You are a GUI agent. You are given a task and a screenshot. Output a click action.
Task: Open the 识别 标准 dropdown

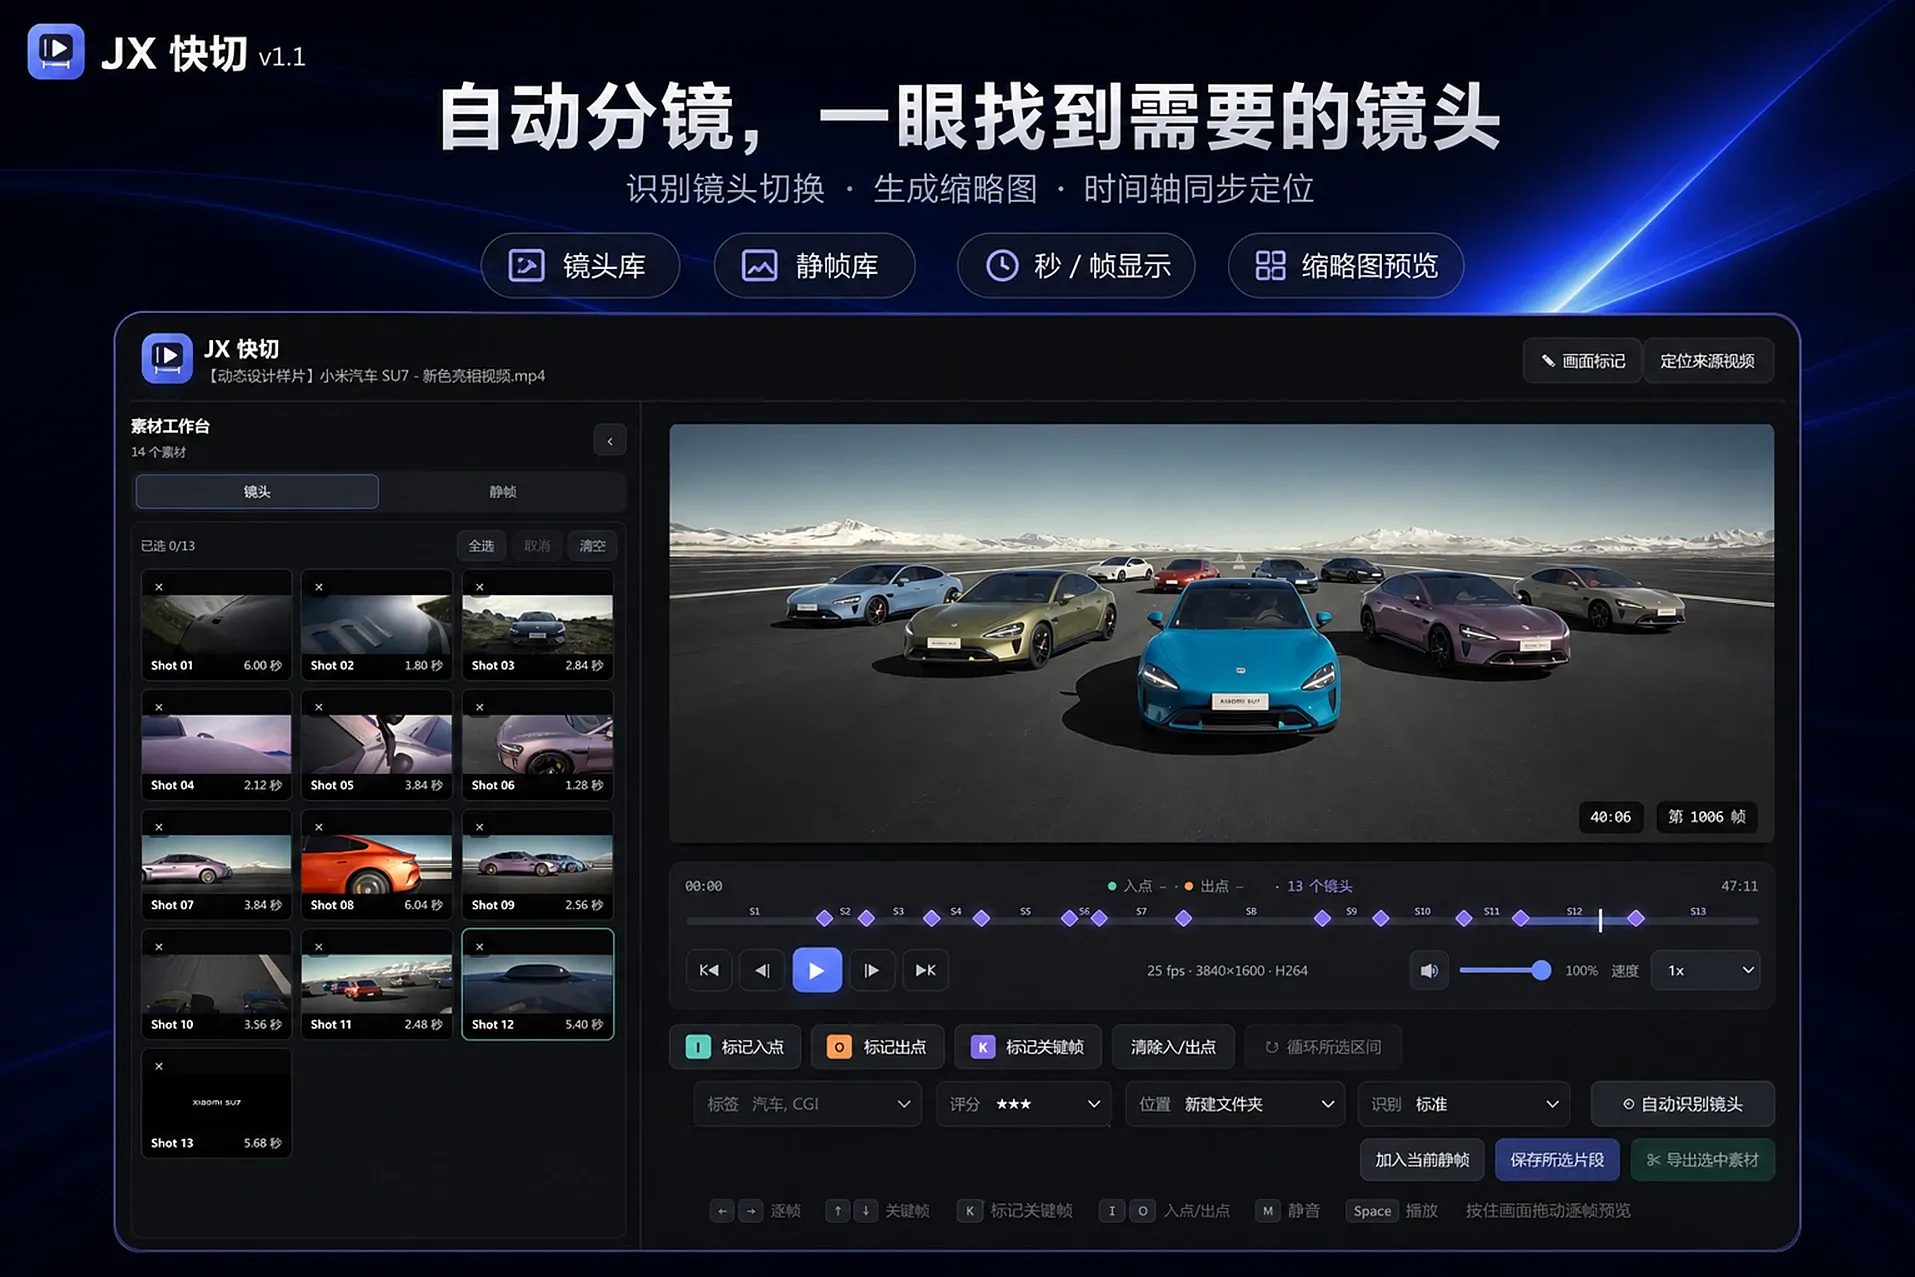1464,1104
